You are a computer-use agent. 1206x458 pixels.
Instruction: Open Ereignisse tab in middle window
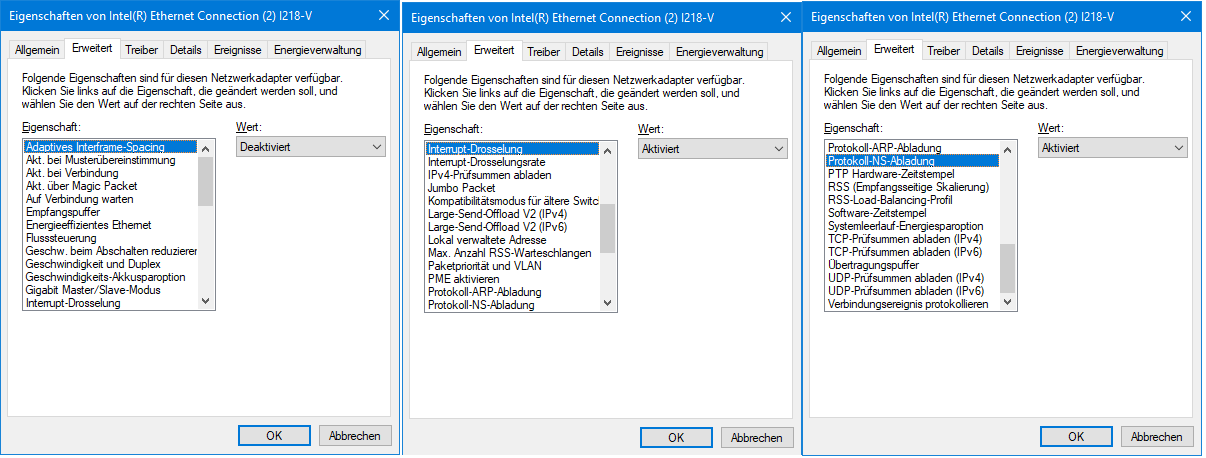pos(640,52)
